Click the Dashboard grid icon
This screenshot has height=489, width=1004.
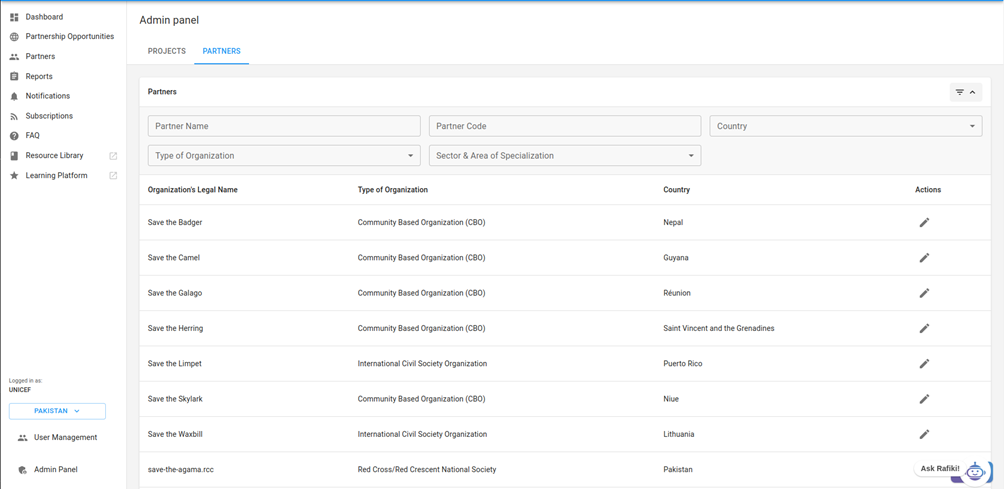(x=14, y=17)
